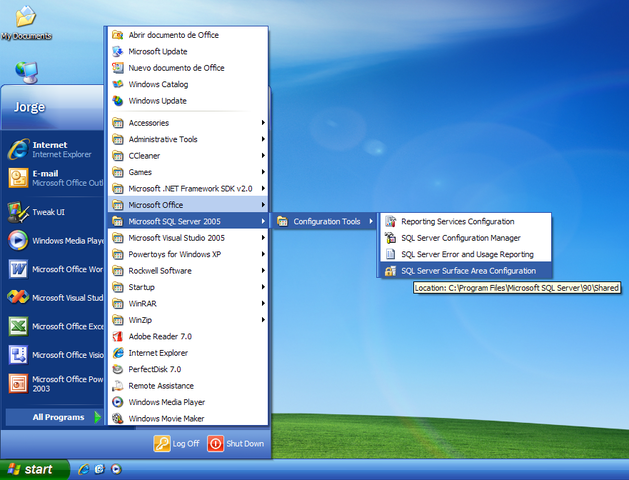Launch PerfectDisk 7.0 from programs list

click(188, 369)
